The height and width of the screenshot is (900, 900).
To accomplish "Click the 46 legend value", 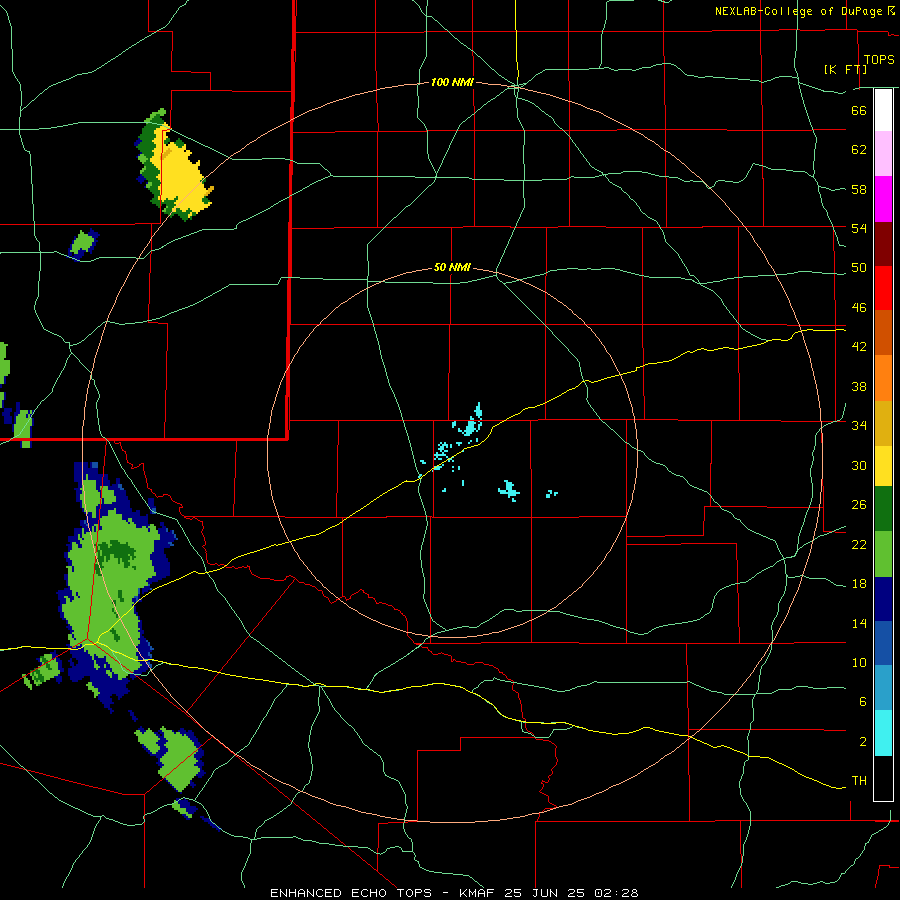I will coord(859,308).
